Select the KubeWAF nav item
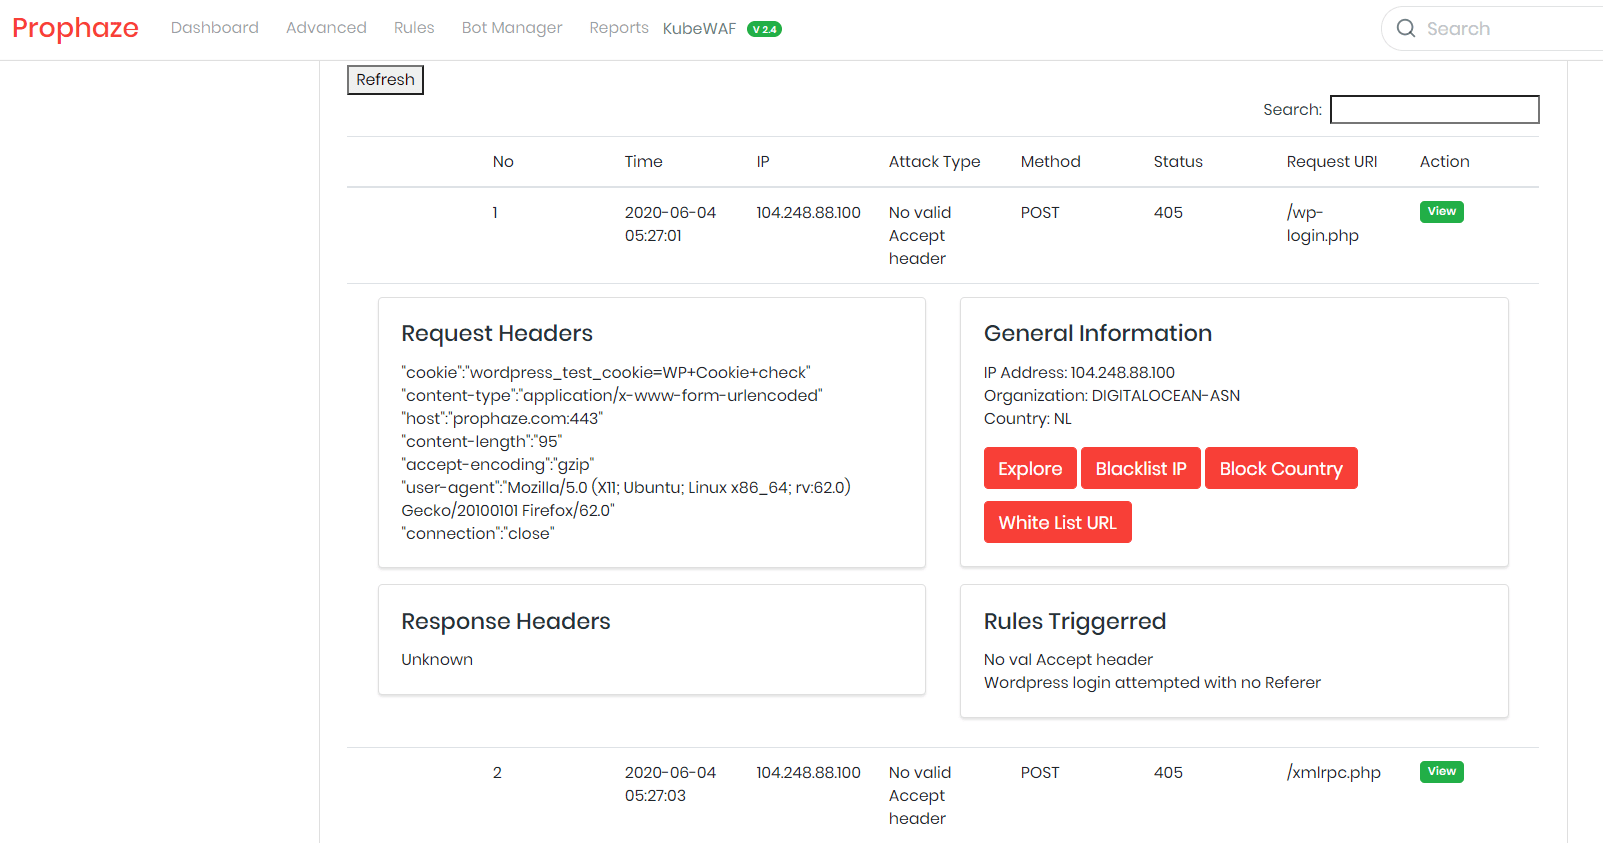The image size is (1603, 843). click(x=699, y=29)
